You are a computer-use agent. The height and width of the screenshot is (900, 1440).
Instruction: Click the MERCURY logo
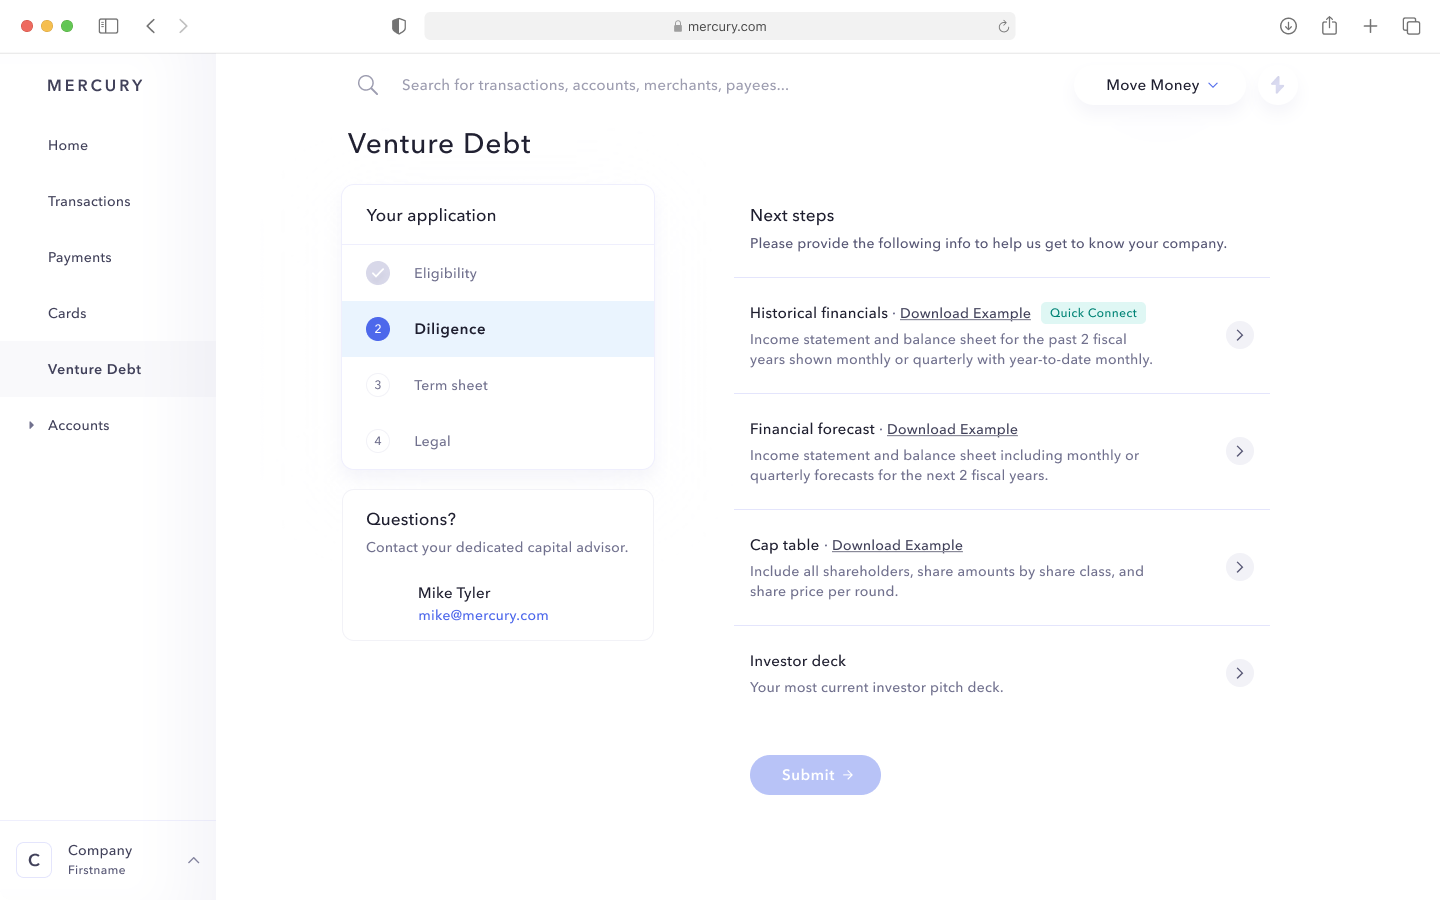click(x=96, y=86)
